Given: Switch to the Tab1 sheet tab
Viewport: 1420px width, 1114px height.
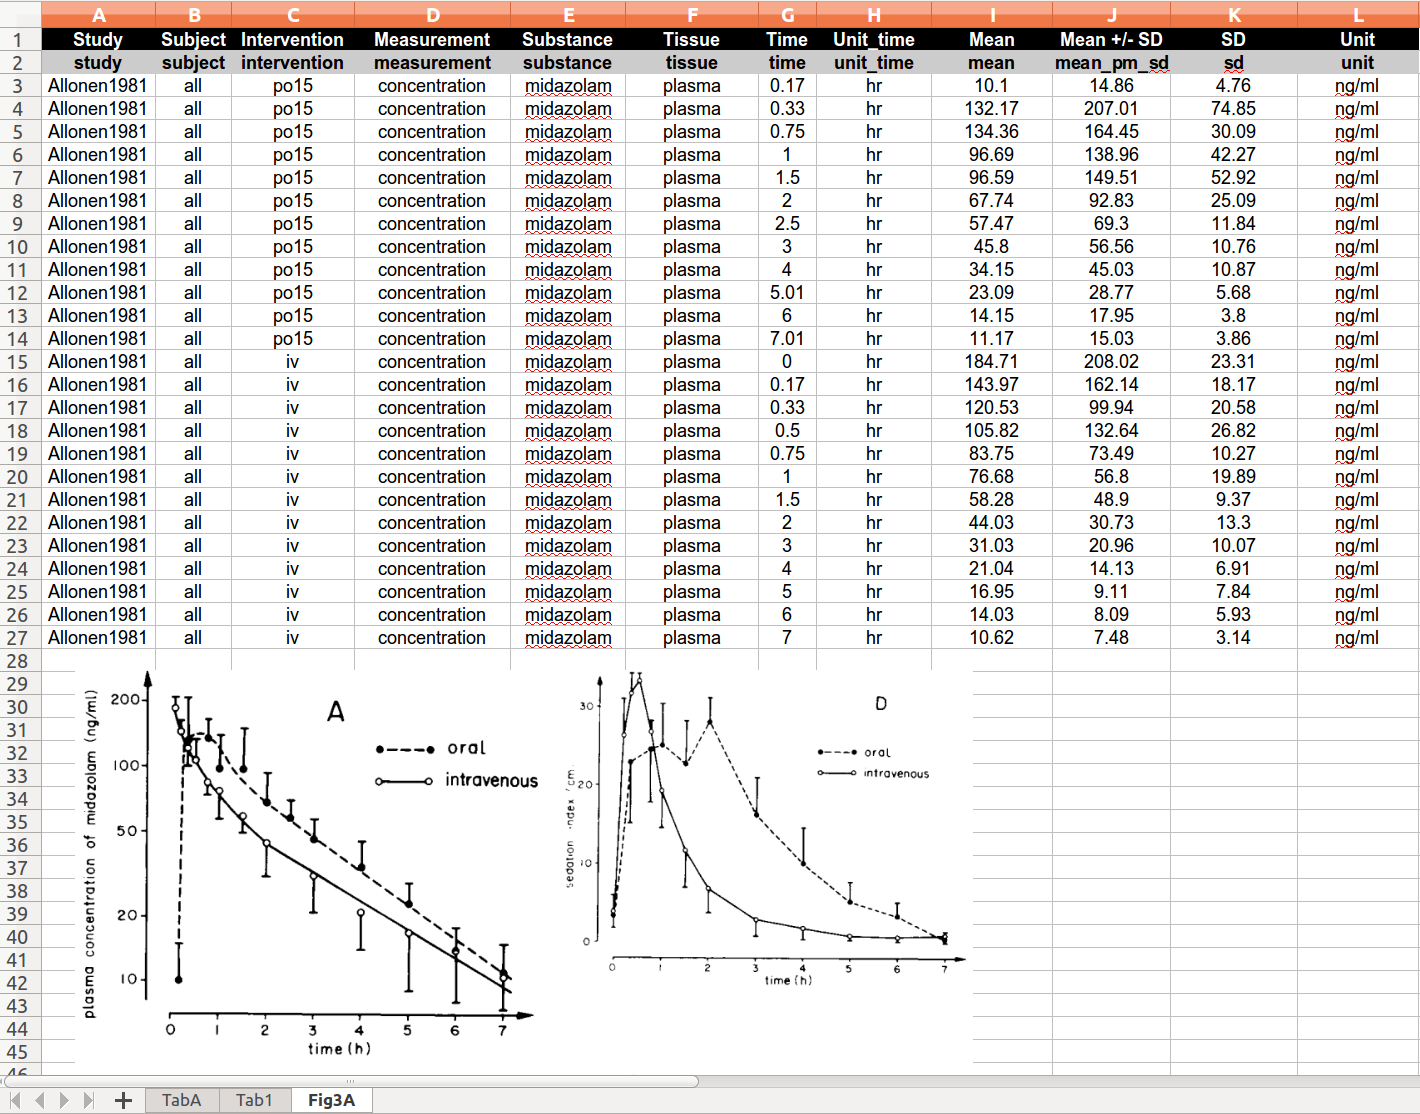Looking at the screenshot, I should 255,1100.
